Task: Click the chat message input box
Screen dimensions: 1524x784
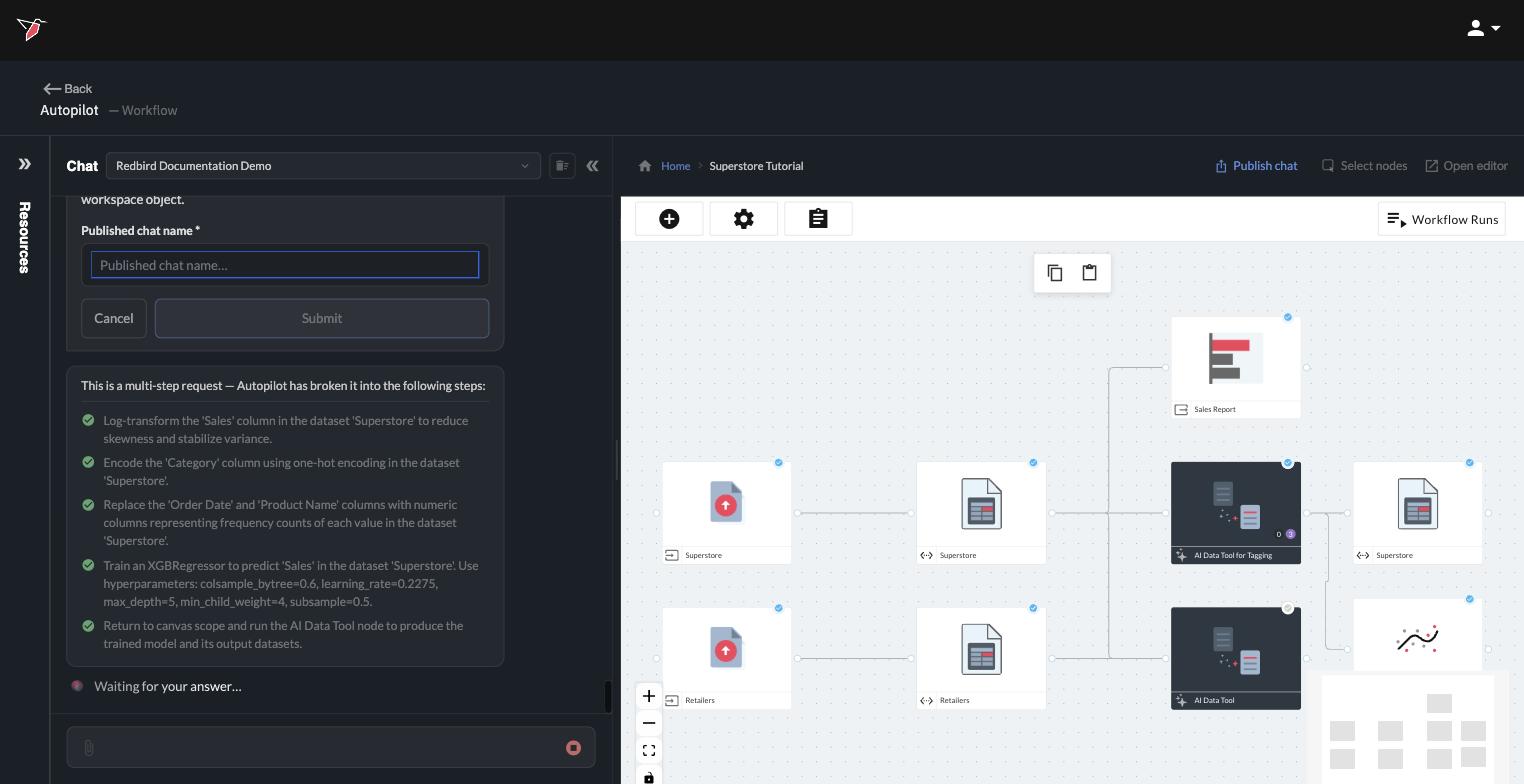Action: point(330,748)
